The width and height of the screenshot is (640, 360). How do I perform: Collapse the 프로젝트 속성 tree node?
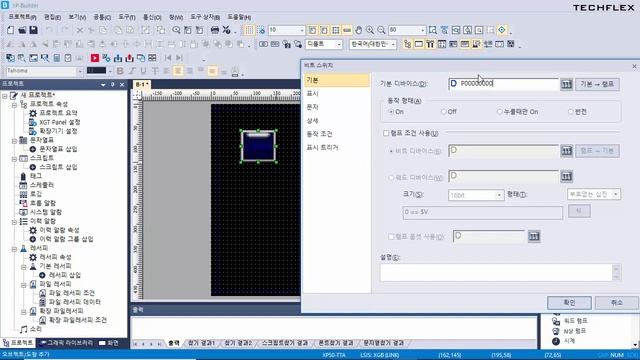pyautogui.click(x=14, y=104)
